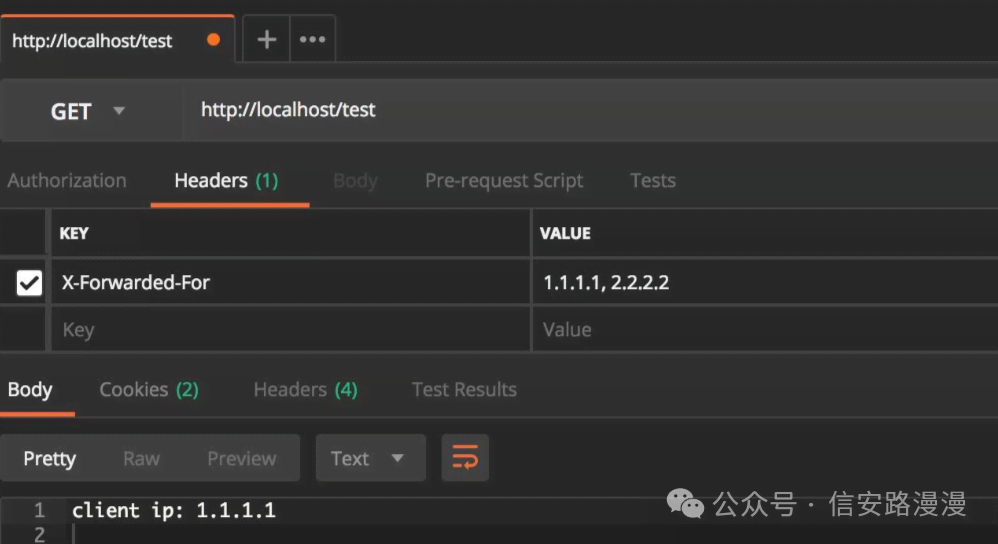Viewport: 998px width, 544px height.
Task: Open the Test Results tab
Action: click(x=464, y=389)
